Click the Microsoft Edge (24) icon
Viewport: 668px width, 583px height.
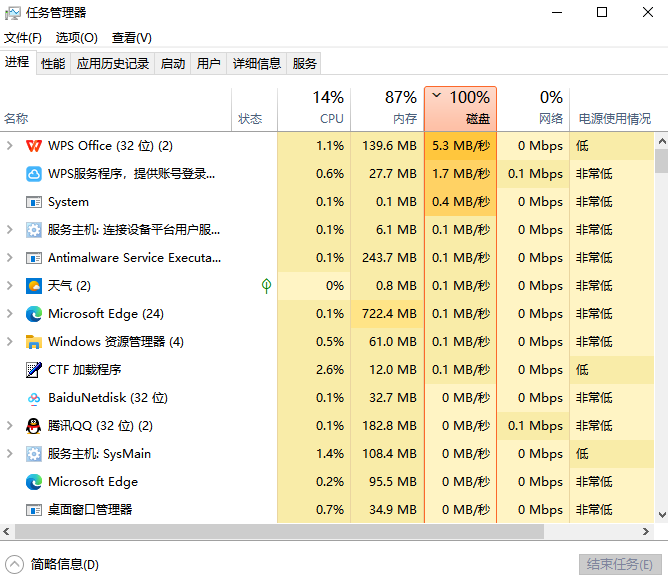[x=34, y=314]
